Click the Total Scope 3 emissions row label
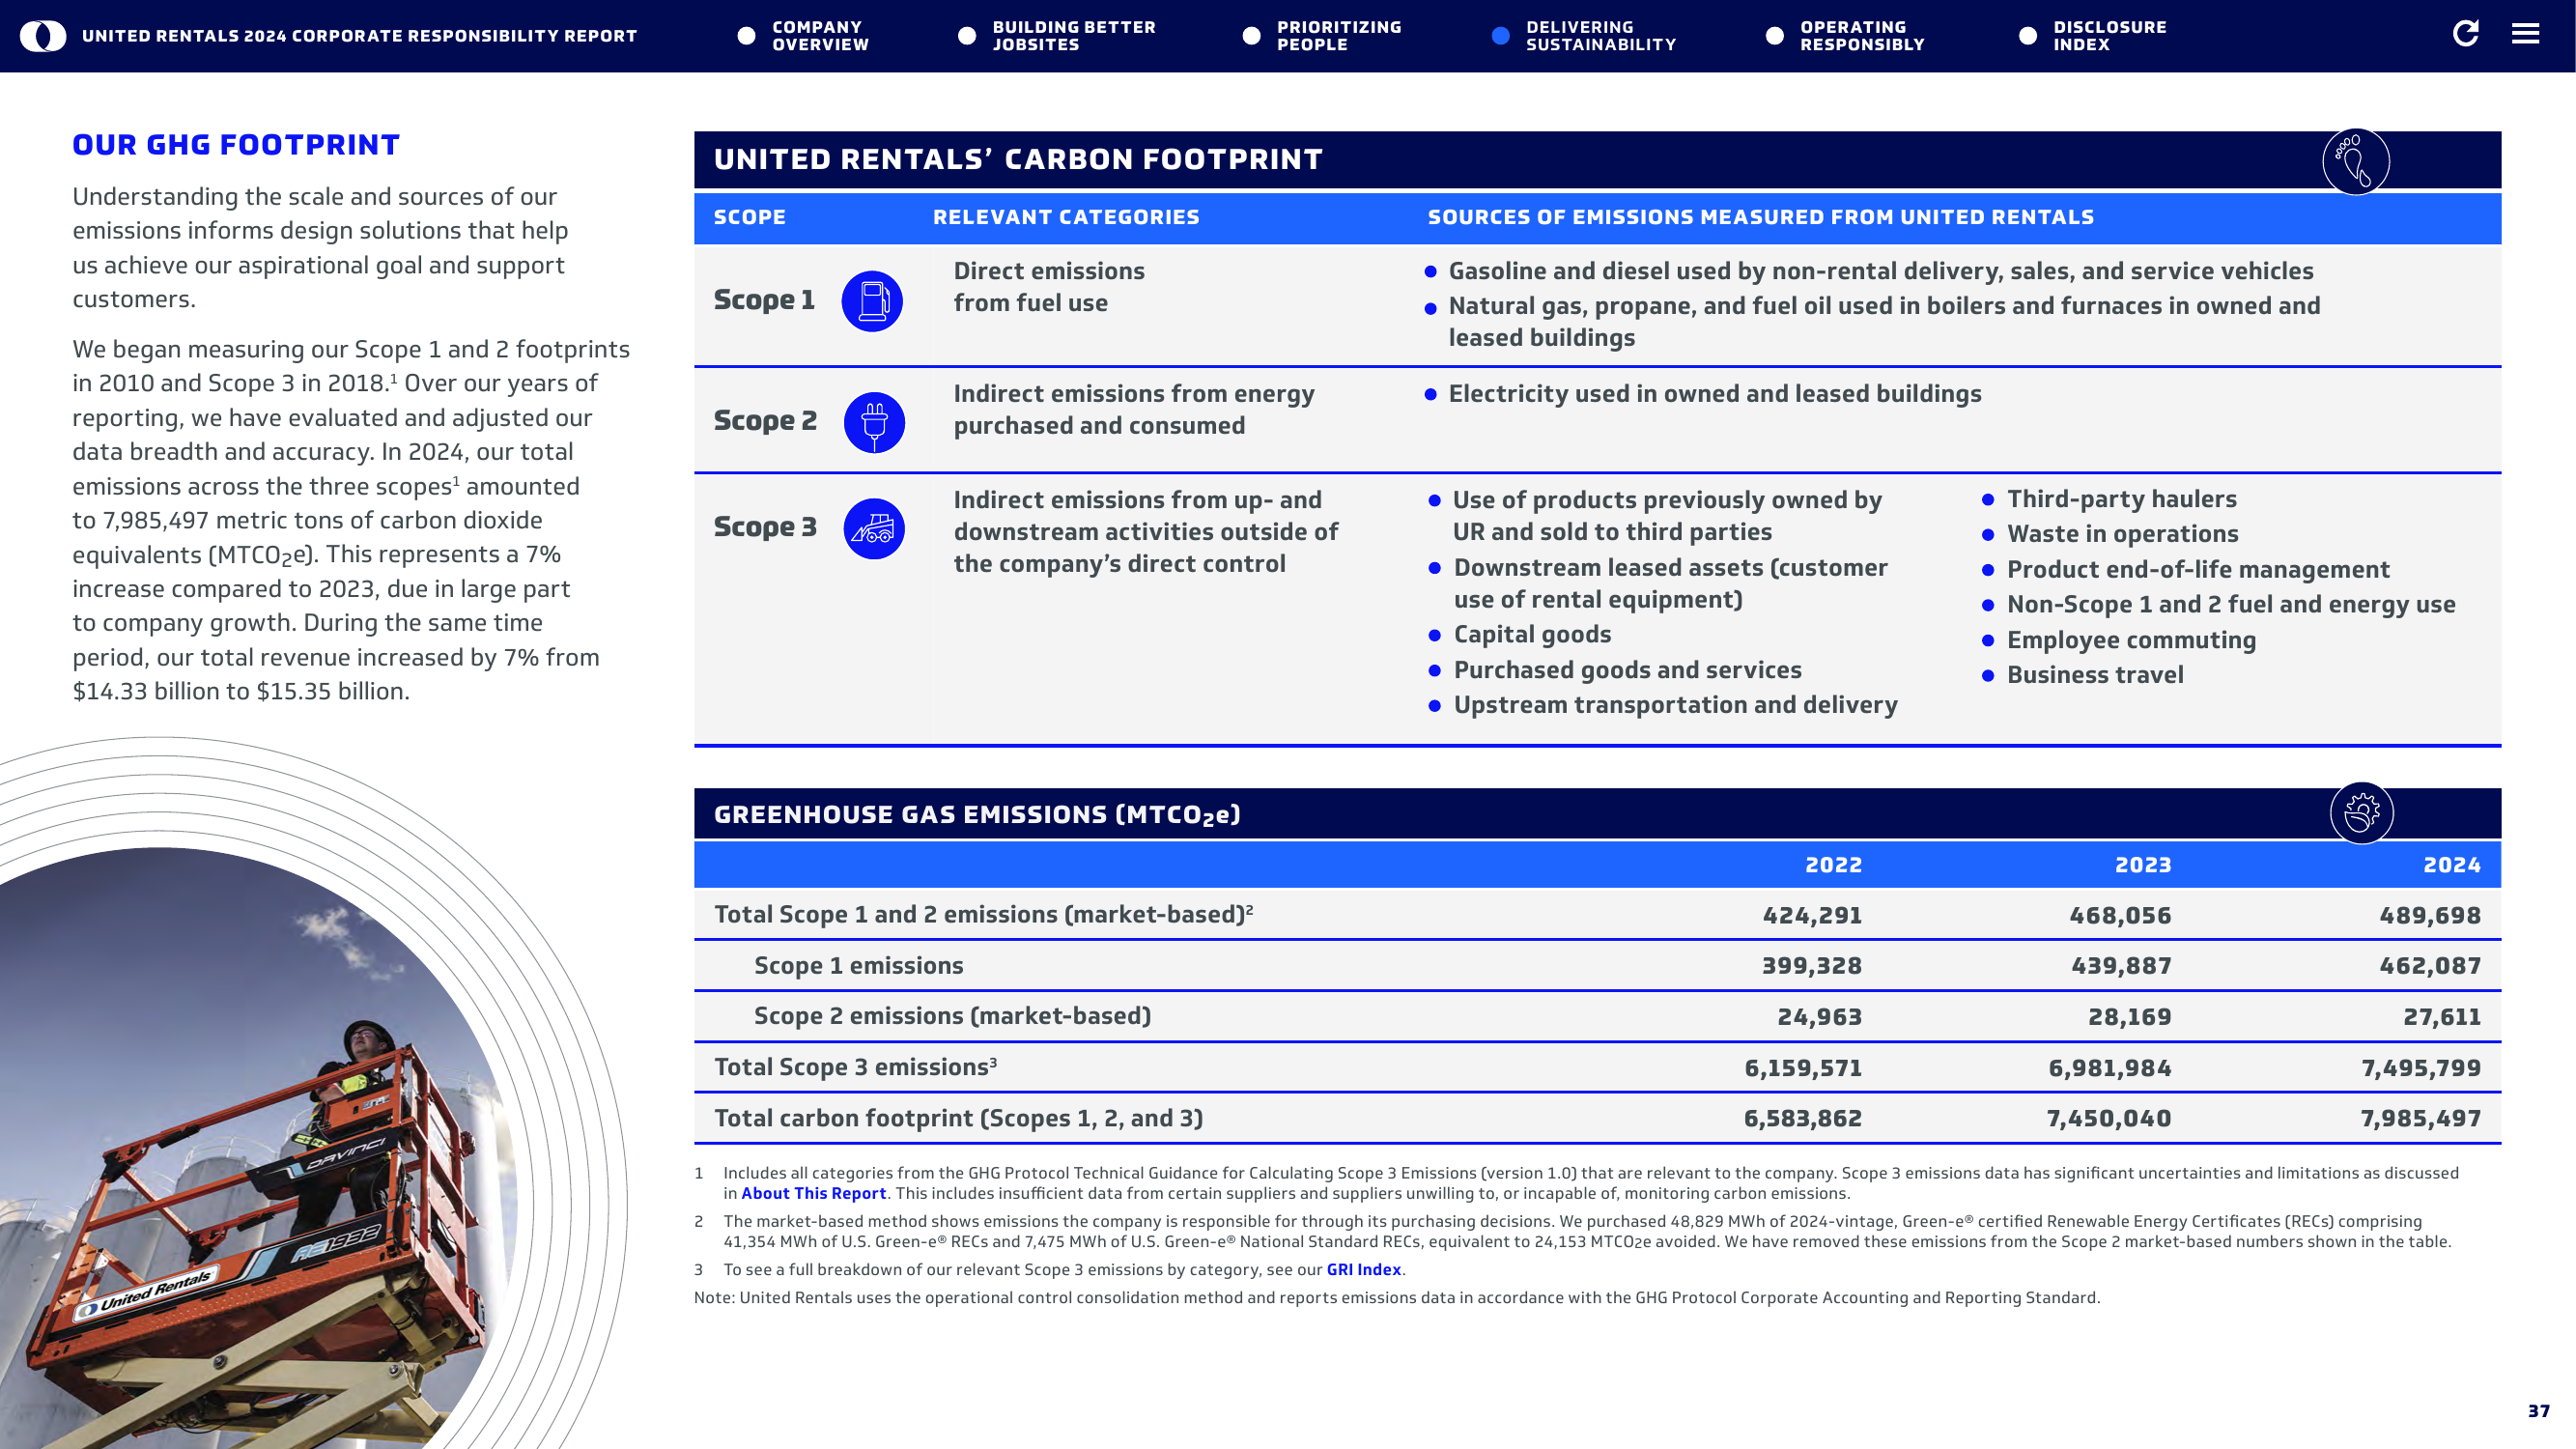This screenshot has height=1449, width=2576. click(x=855, y=1067)
